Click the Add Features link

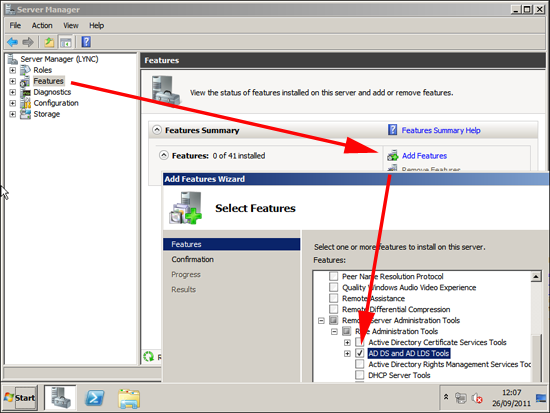point(424,155)
